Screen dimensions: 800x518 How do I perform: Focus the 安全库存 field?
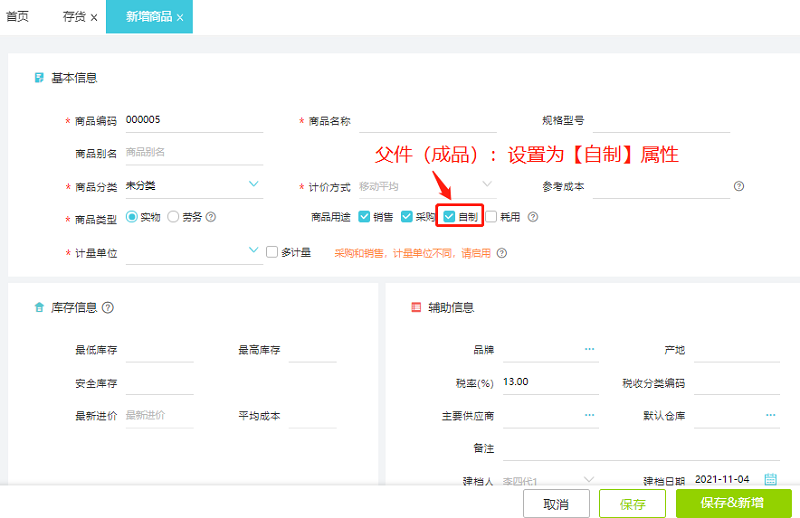click(160, 383)
